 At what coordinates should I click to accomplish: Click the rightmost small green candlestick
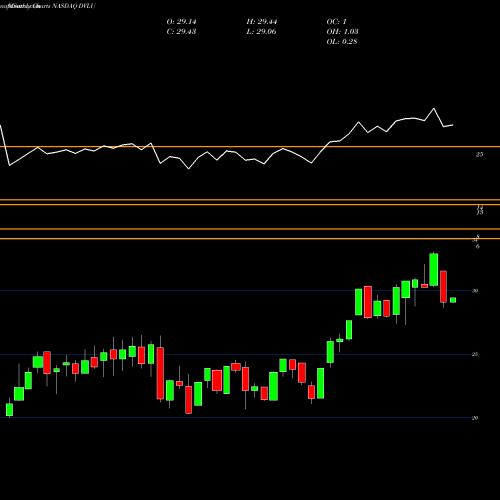453,300
